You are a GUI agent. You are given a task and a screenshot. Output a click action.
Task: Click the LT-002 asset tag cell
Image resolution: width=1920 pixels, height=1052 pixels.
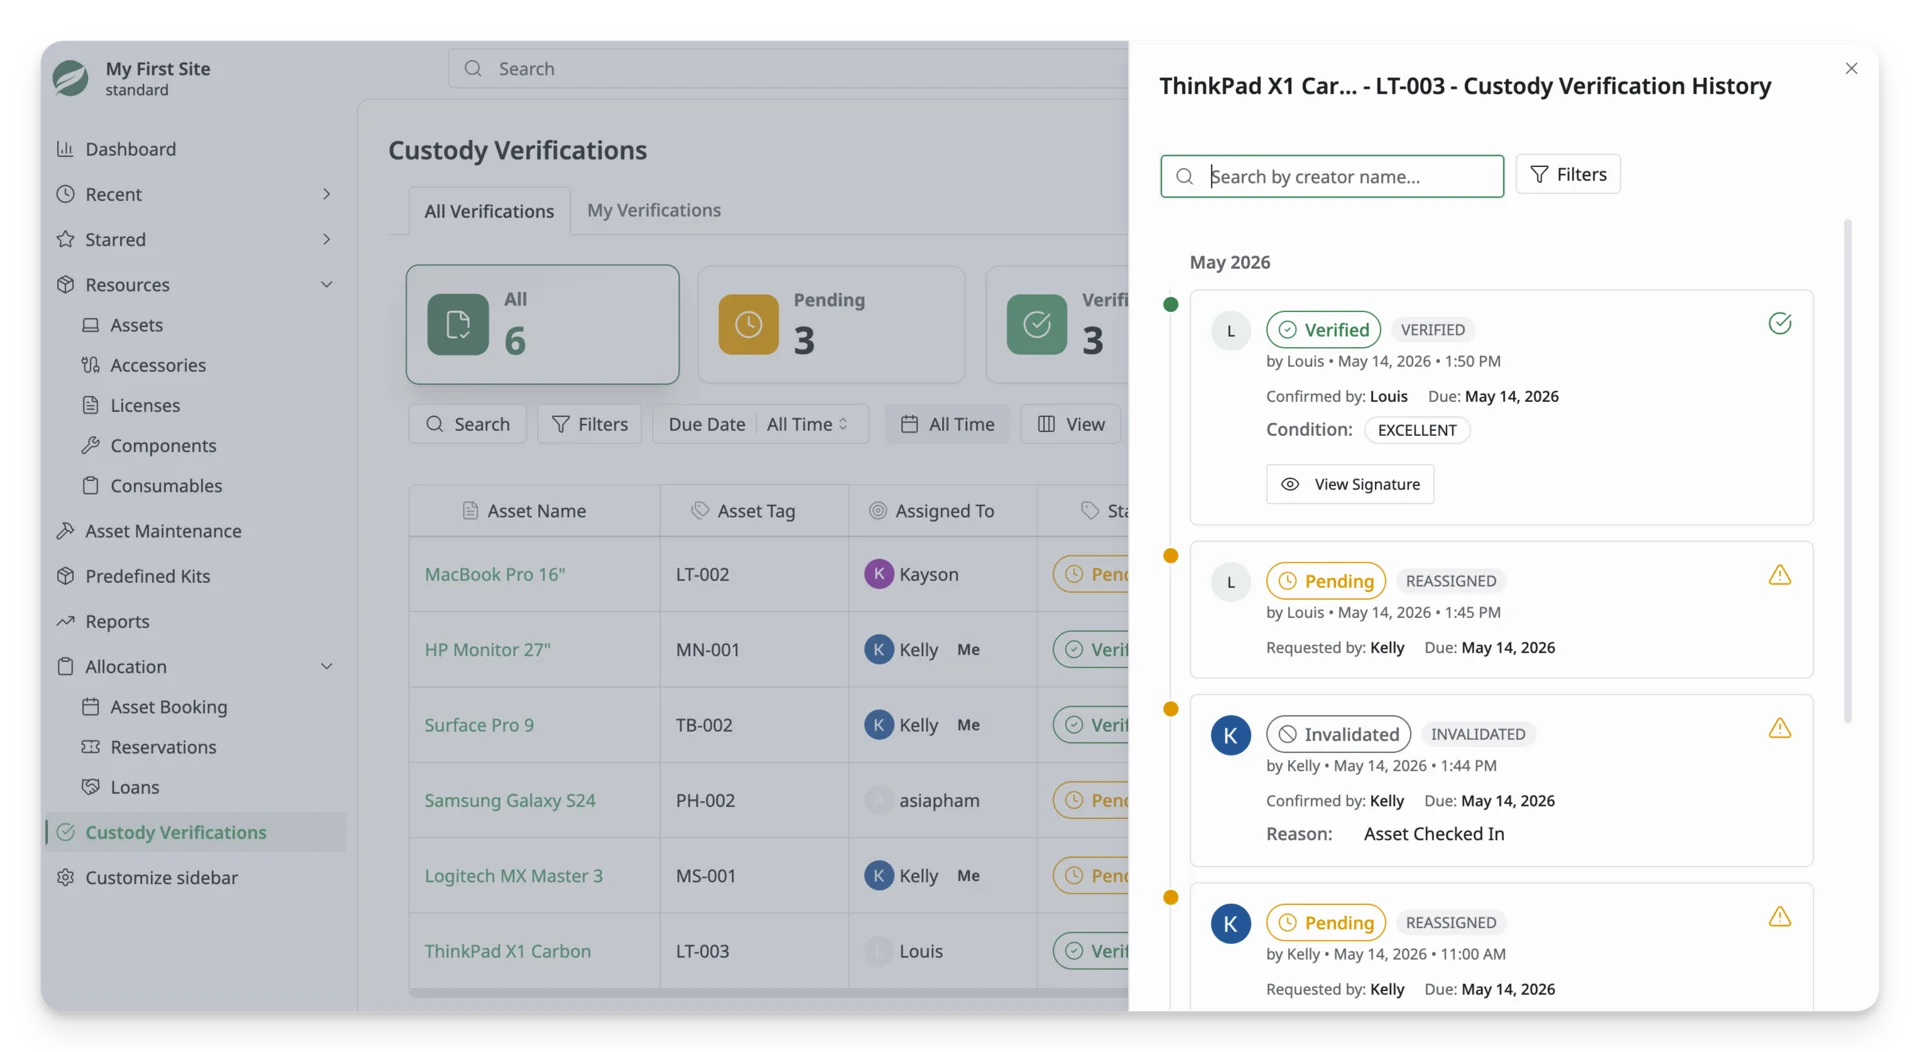tap(754, 574)
